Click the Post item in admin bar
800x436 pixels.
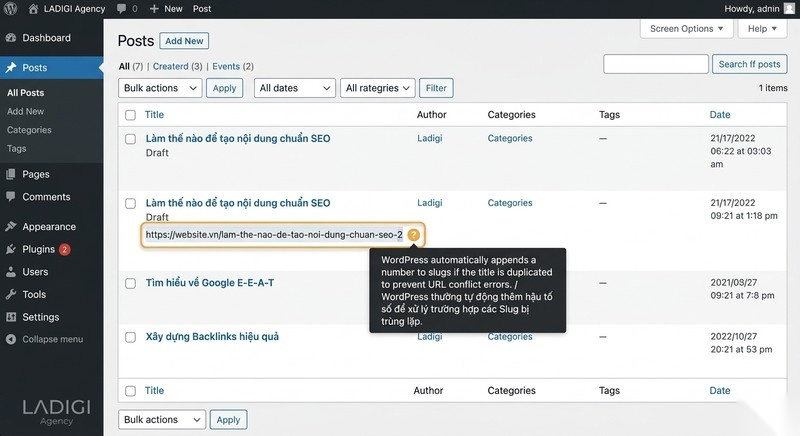(x=202, y=9)
